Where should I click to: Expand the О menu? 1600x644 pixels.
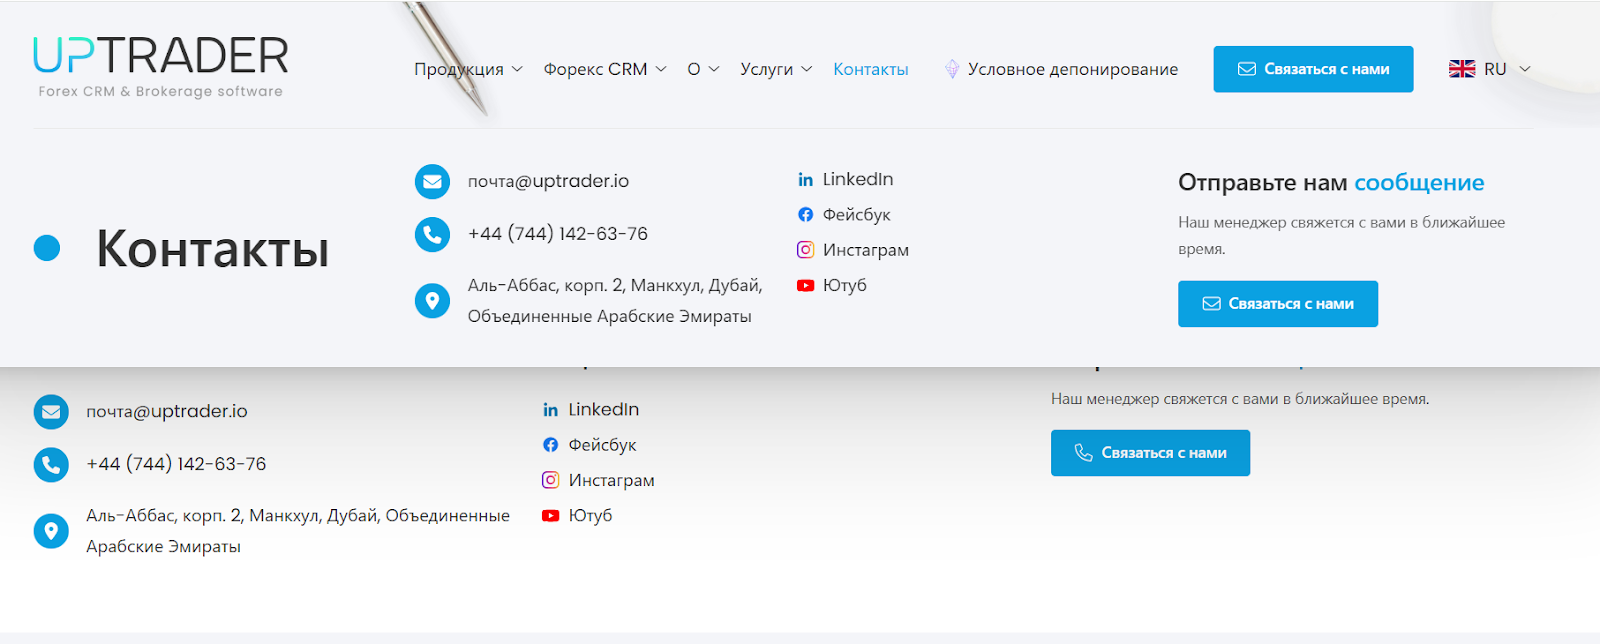pyautogui.click(x=703, y=69)
